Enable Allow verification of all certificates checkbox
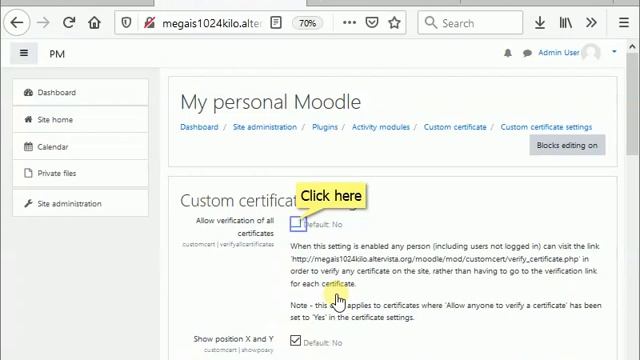Viewport: 640px width, 360px height. point(296,223)
